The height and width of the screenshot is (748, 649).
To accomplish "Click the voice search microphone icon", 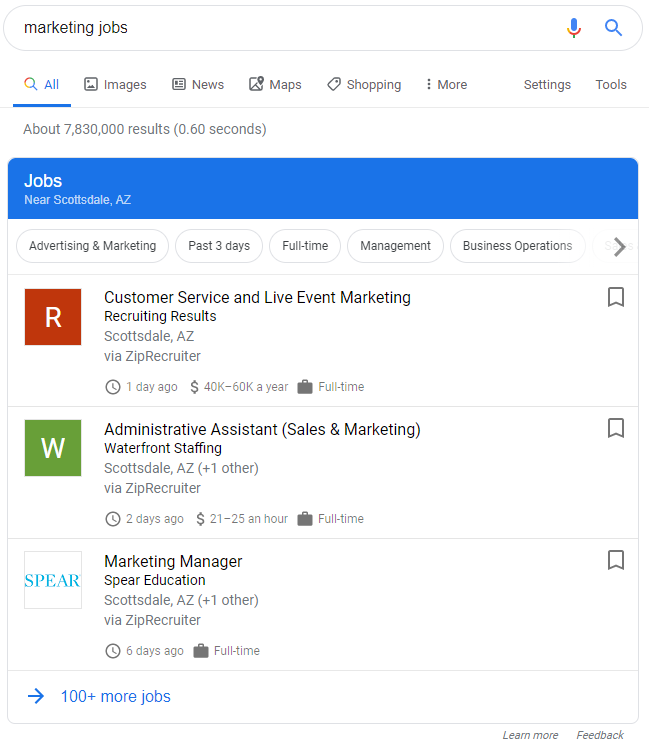I will click(574, 28).
